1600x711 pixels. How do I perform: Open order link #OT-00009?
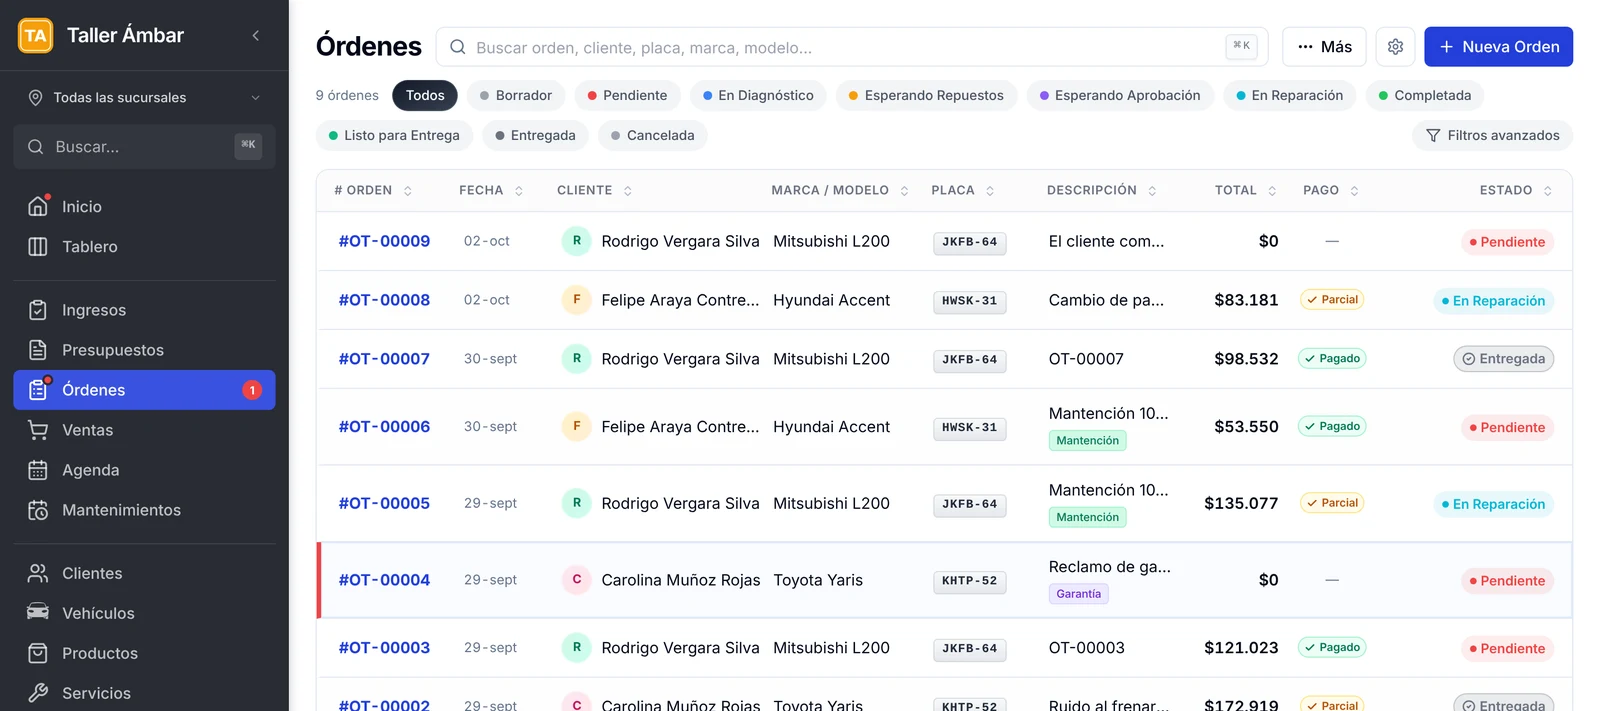click(384, 241)
